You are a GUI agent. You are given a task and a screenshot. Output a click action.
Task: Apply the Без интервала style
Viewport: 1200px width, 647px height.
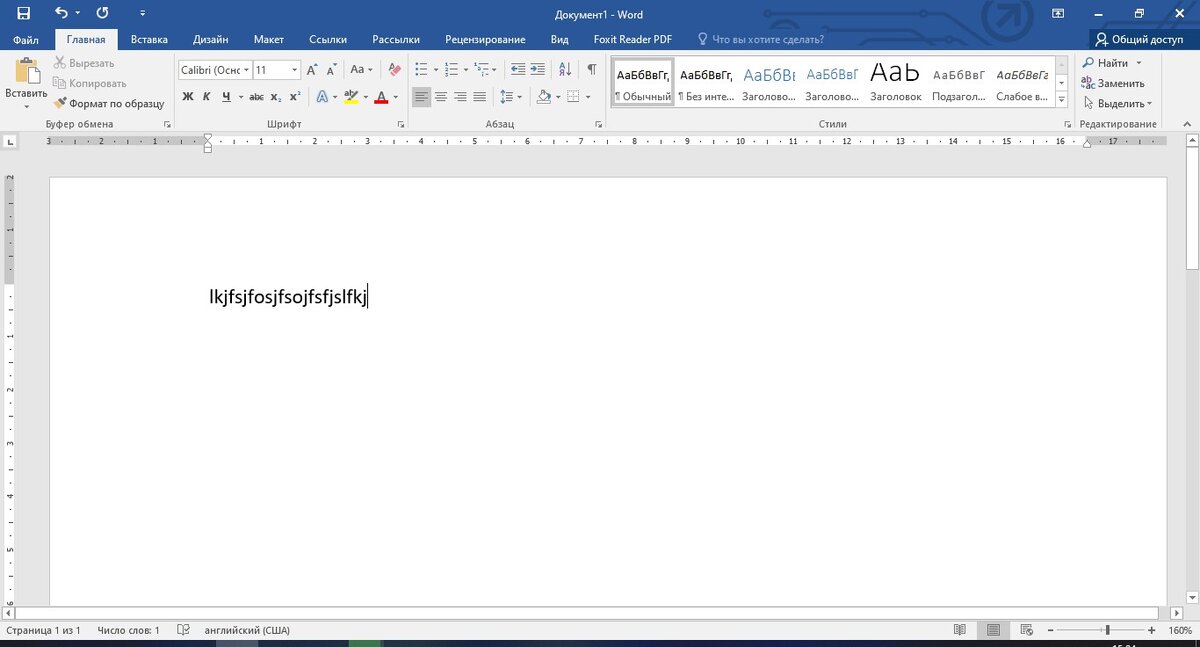(706, 84)
